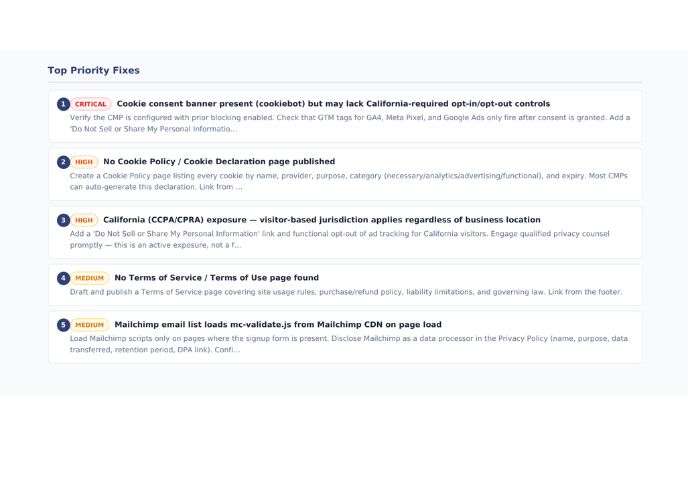This screenshot has height=498, width=688.
Task: Click the HIGH tag on Cookie Policy item
Action: click(84, 162)
